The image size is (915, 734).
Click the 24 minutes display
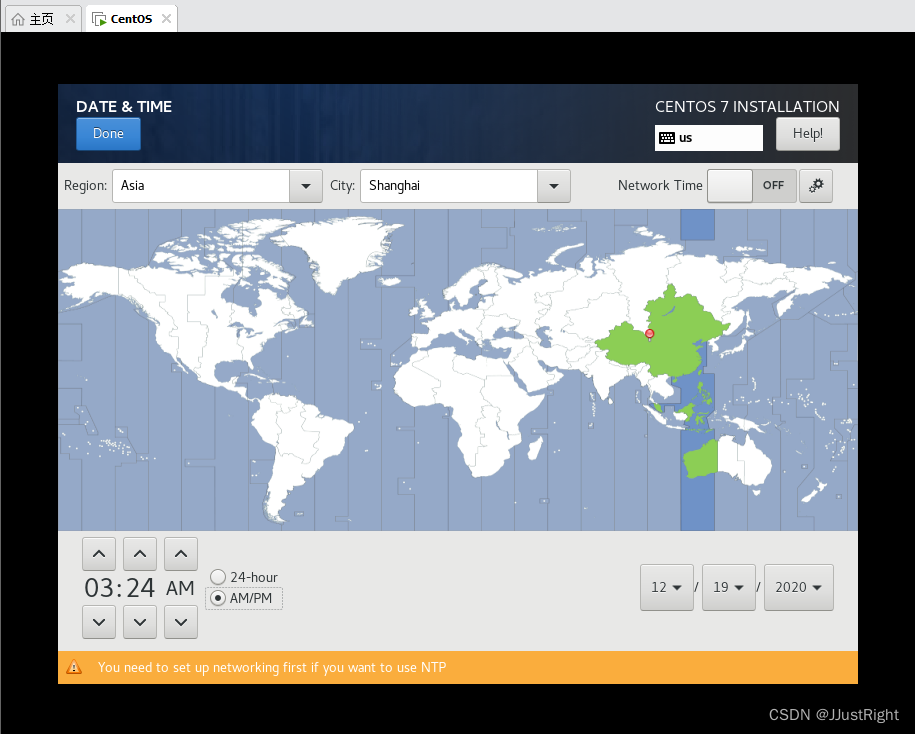click(x=141, y=588)
